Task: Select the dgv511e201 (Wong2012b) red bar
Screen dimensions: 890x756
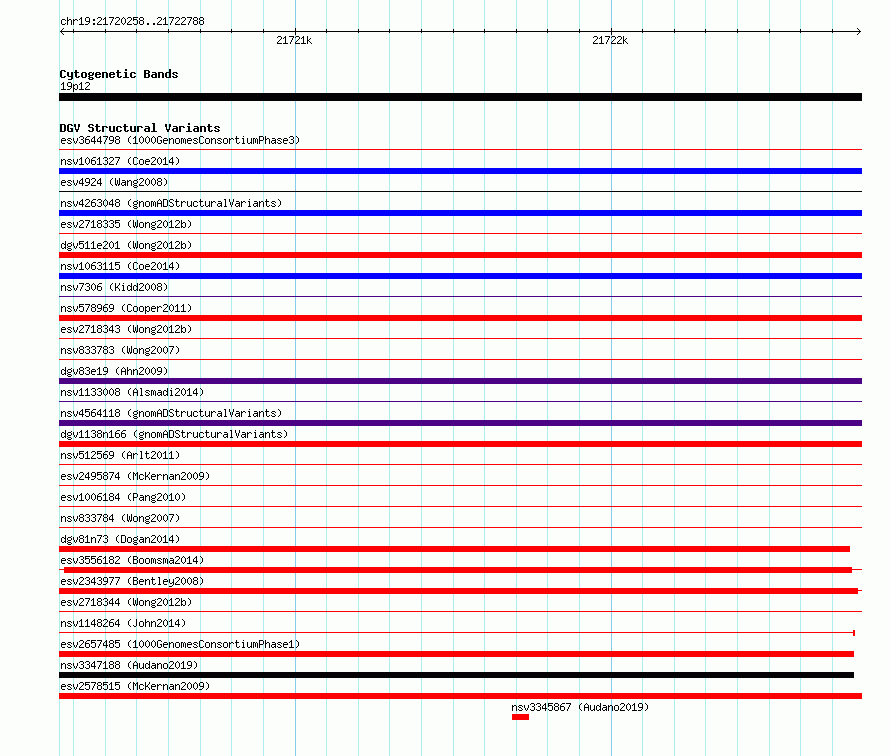Action: coord(460,255)
